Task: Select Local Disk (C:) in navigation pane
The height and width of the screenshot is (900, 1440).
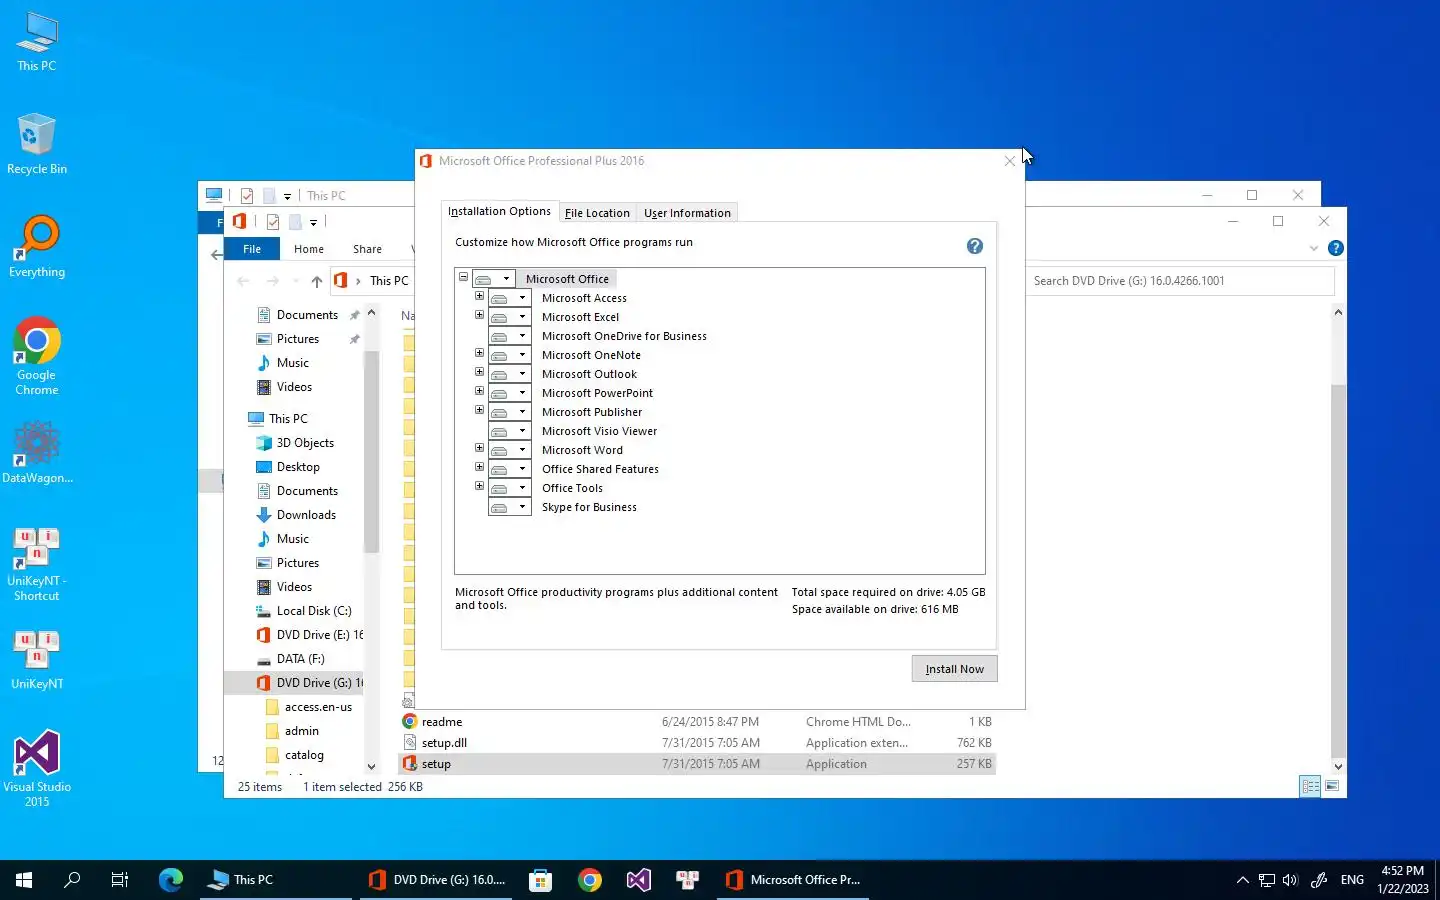Action: click(313, 611)
